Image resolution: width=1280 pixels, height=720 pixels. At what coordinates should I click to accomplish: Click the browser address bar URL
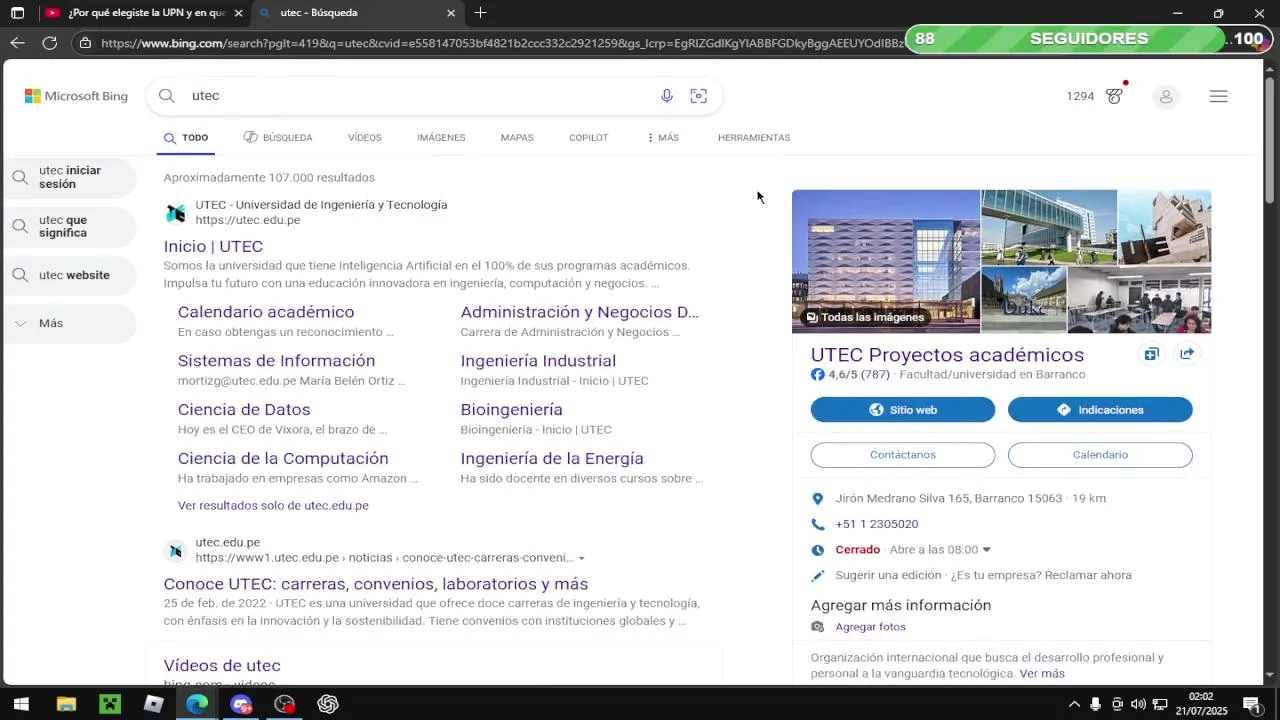tap(500, 43)
